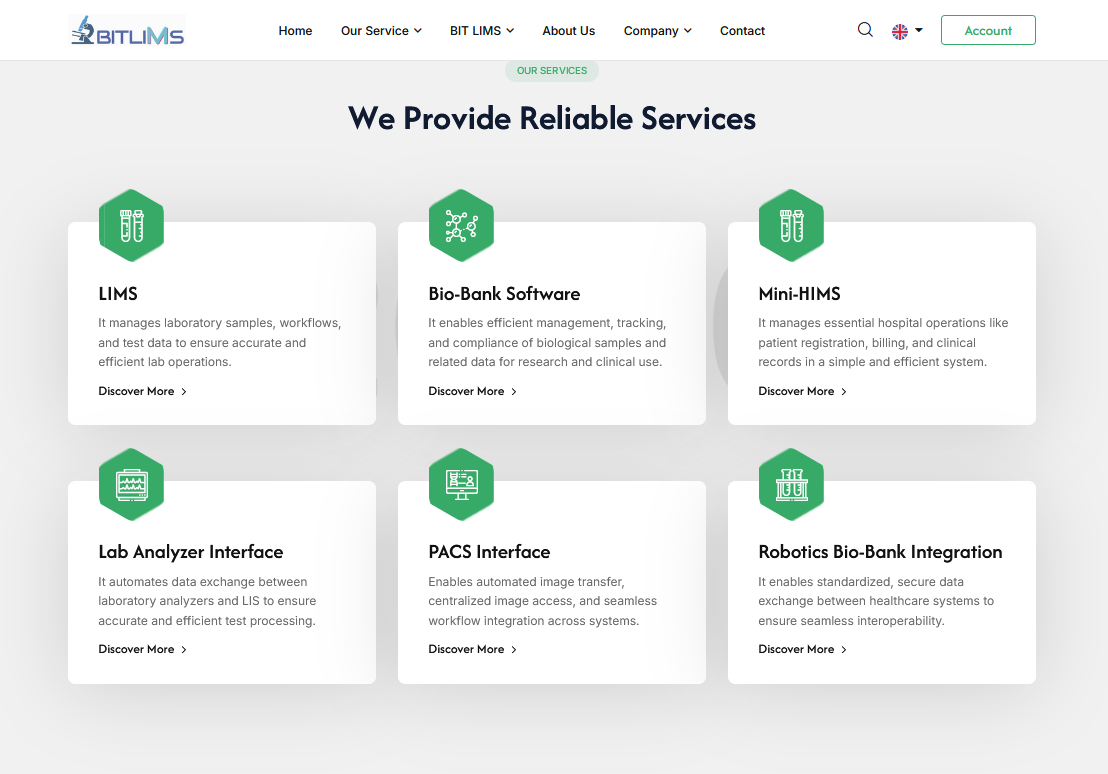Open the language flag selector

click(x=906, y=31)
